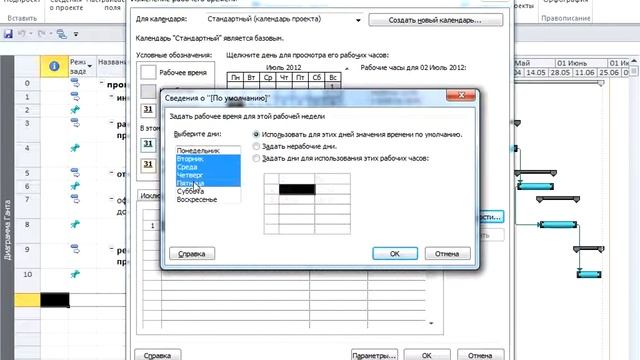Viewport: 640px width, 360px height.
Task: Click 'Параметры...' button in working time dialog
Action: point(374,355)
